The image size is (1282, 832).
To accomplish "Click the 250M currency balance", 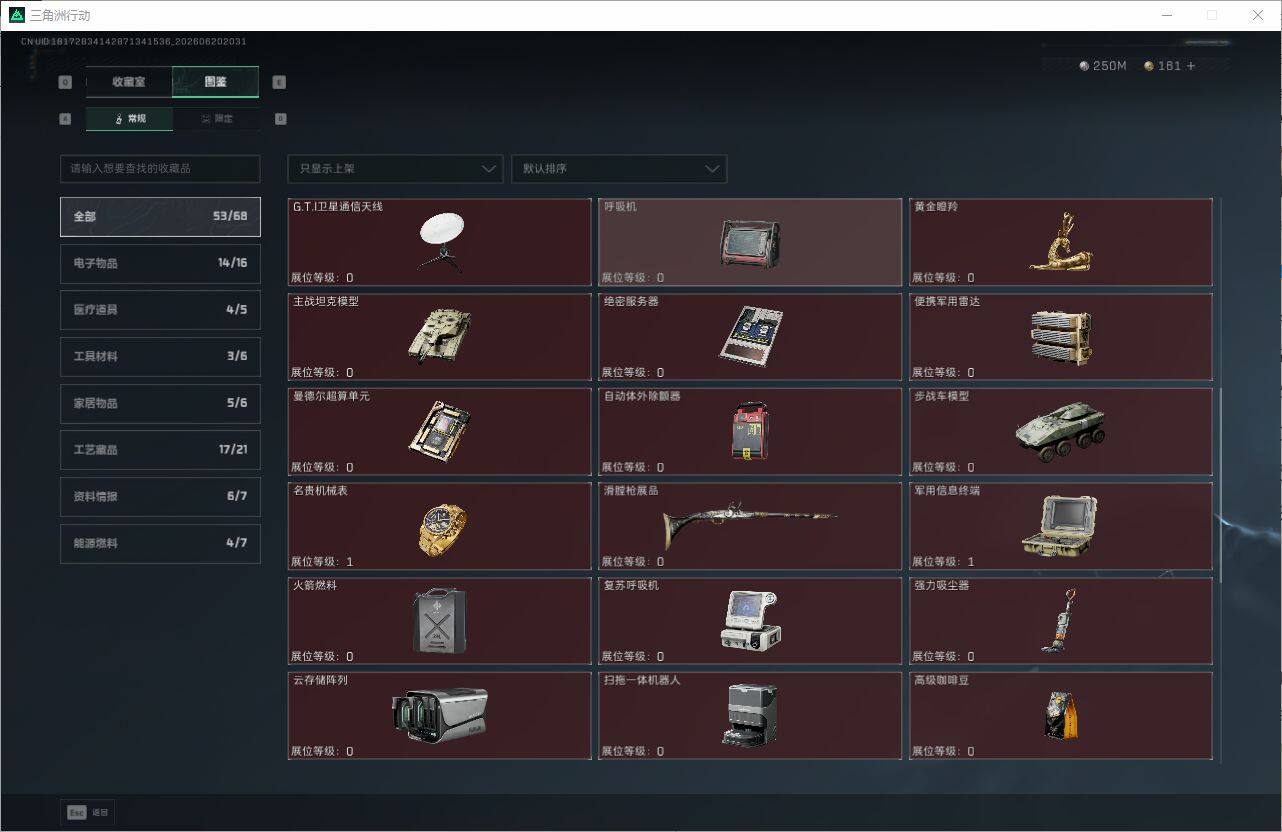I will coord(1103,66).
